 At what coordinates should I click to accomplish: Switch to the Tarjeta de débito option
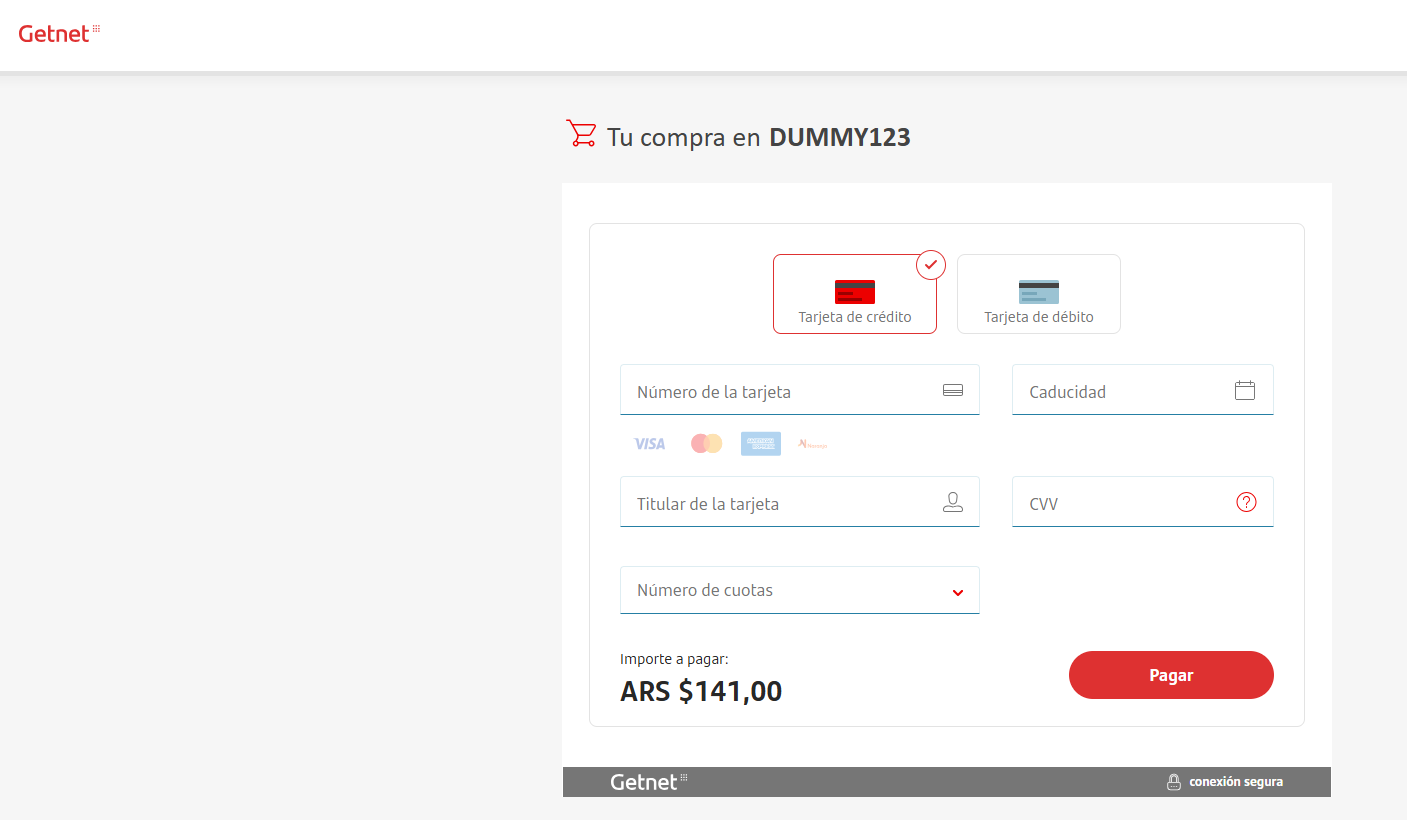point(1039,294)
